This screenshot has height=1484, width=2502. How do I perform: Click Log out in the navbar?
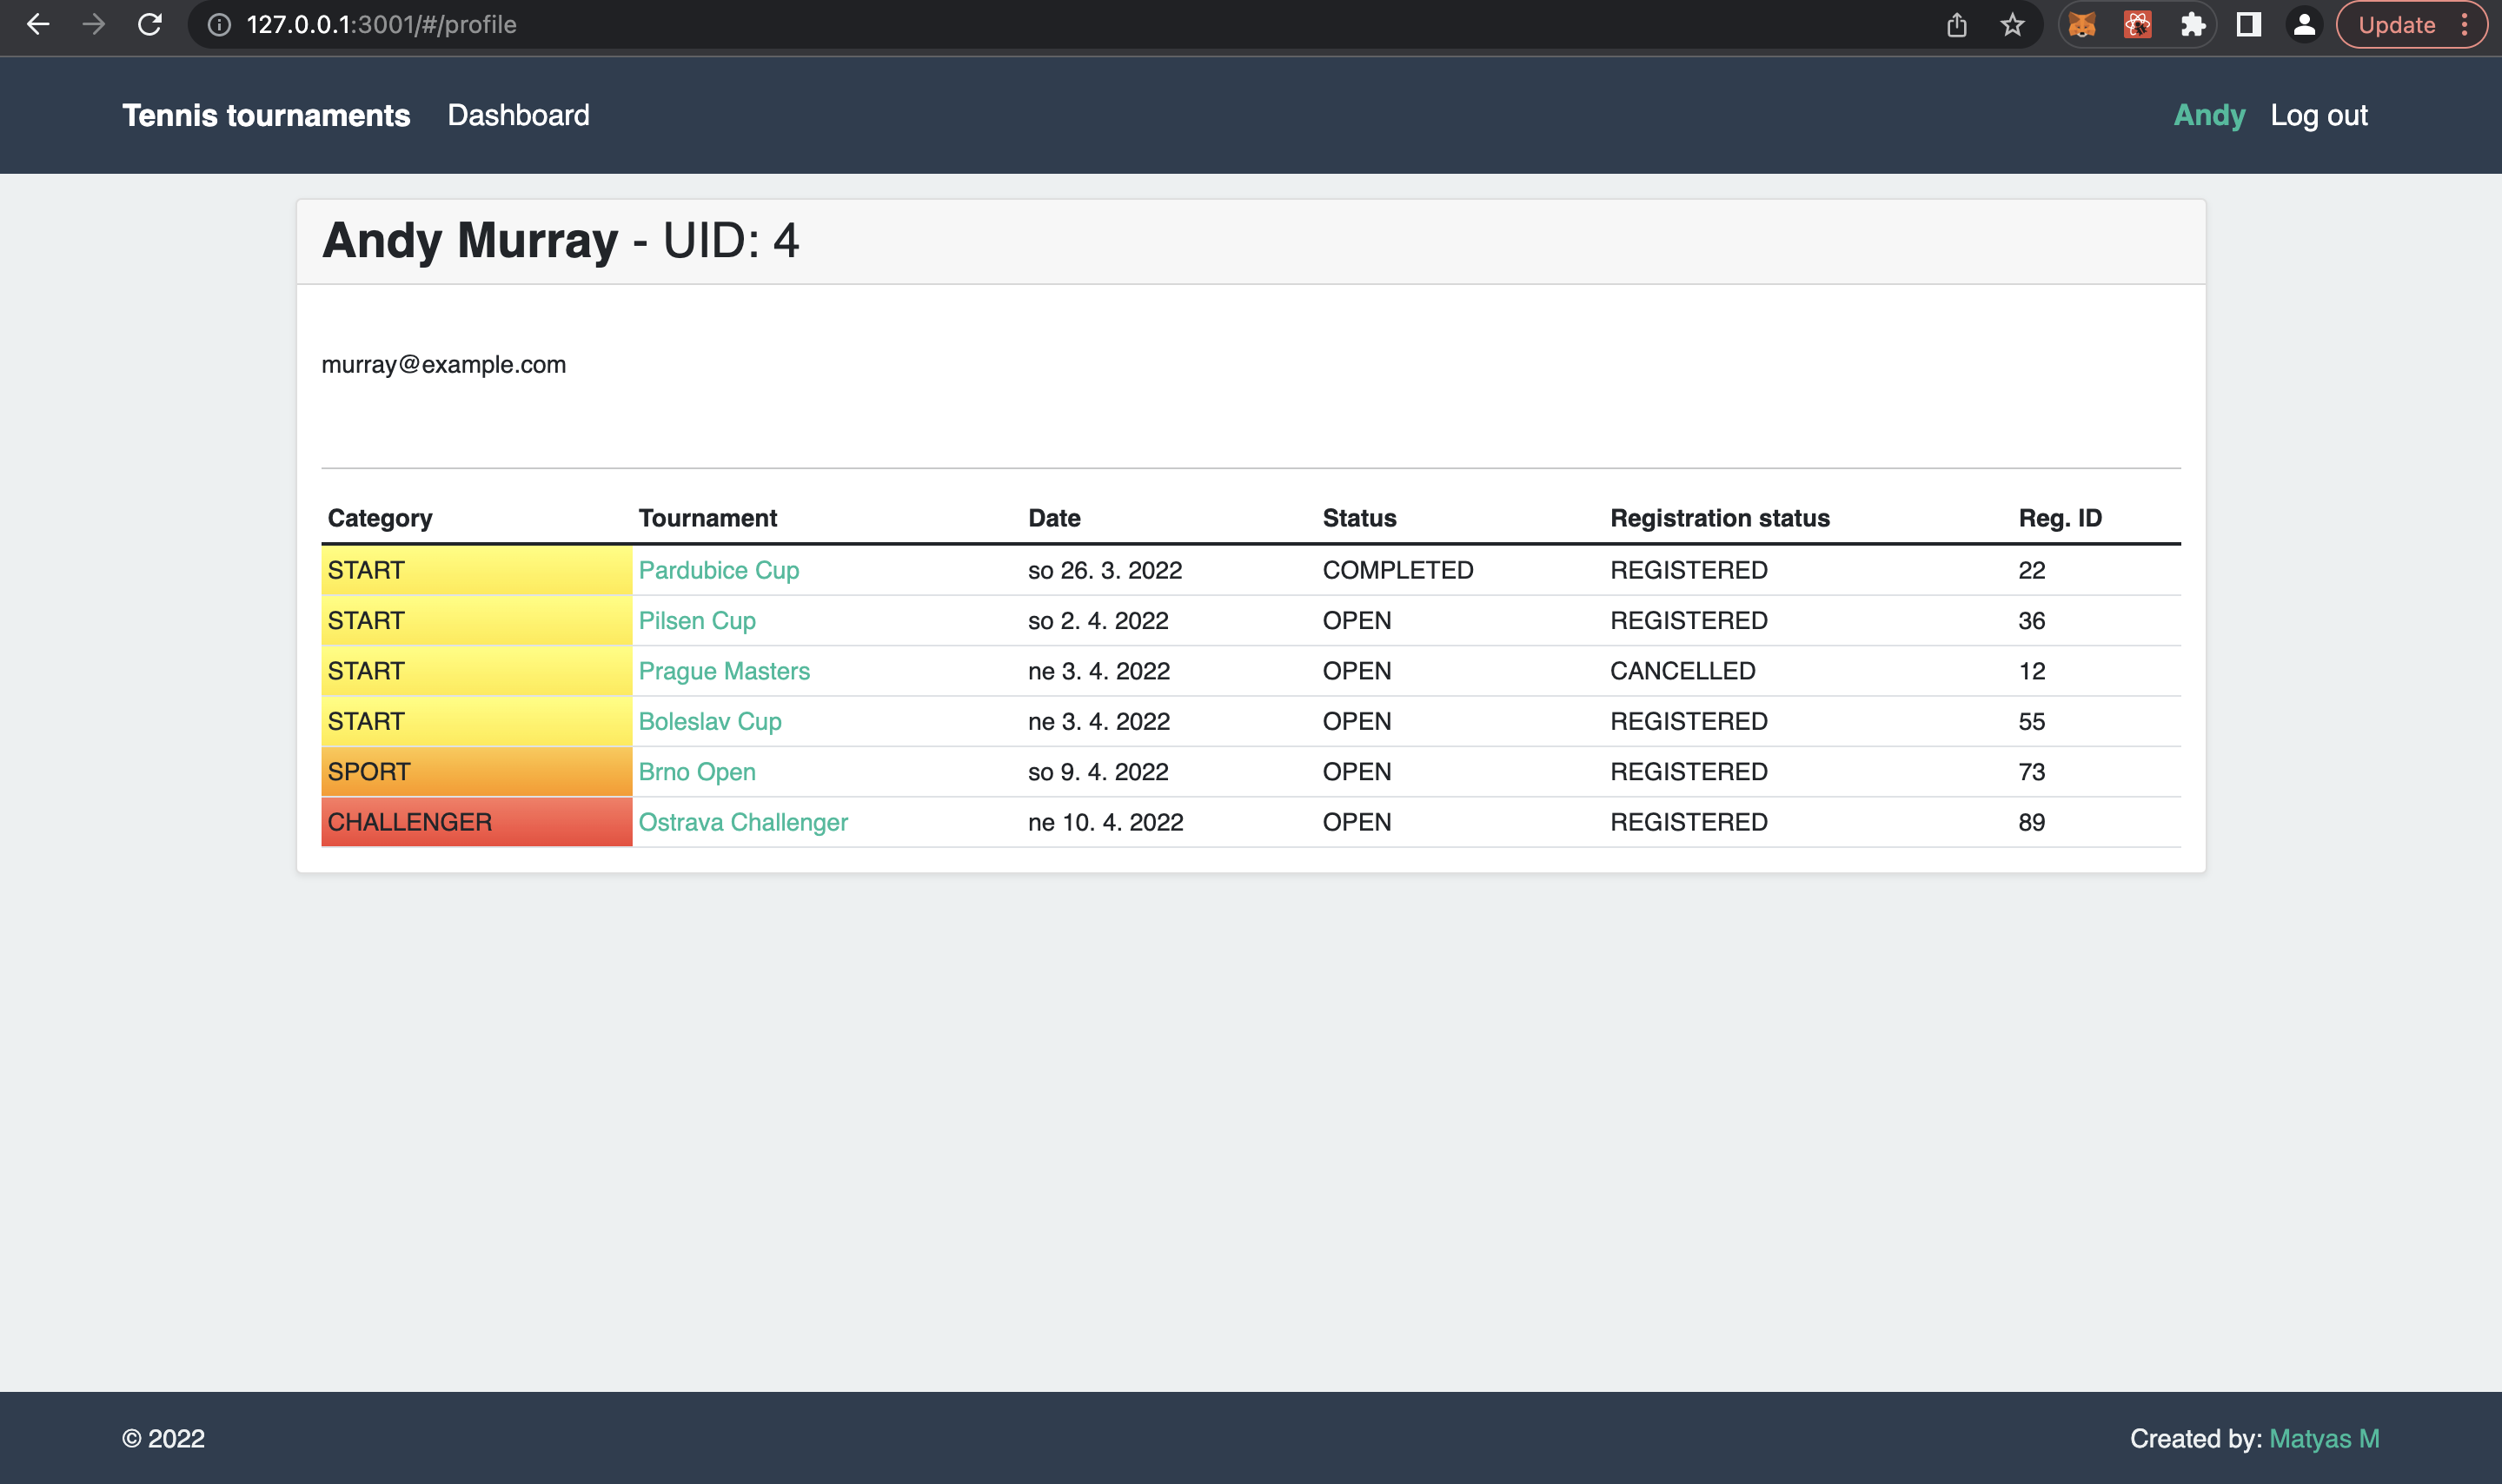2318,115
